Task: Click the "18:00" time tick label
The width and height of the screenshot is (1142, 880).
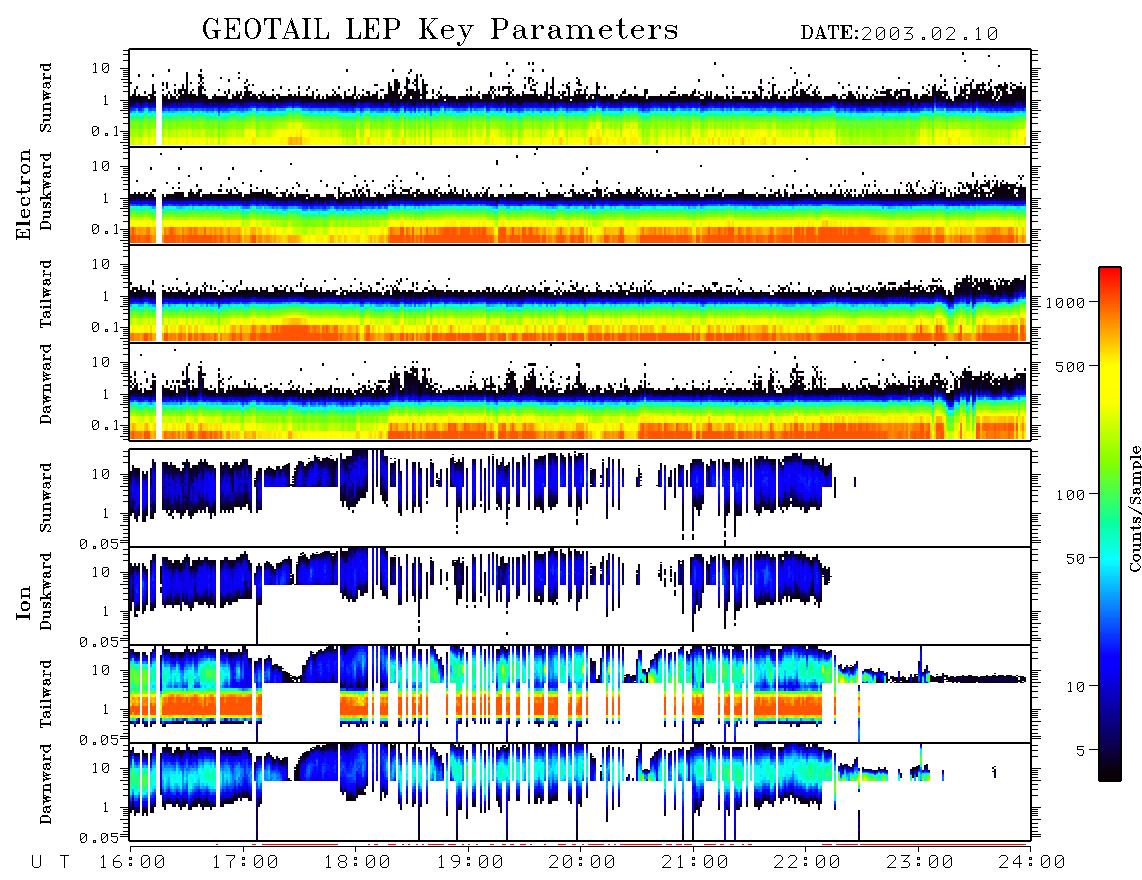Action: coord(358,863)
